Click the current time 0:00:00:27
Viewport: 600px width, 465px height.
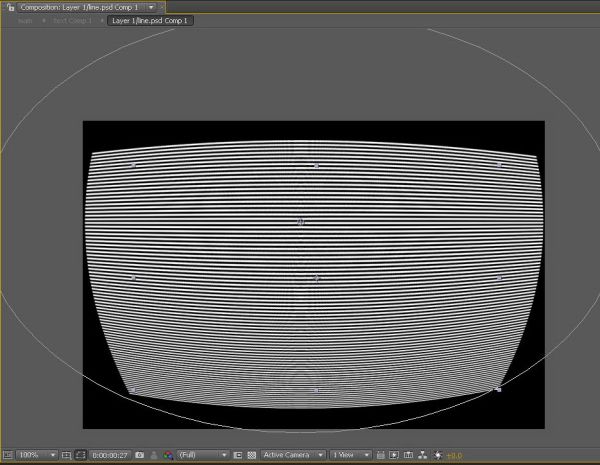click(110, 455)
